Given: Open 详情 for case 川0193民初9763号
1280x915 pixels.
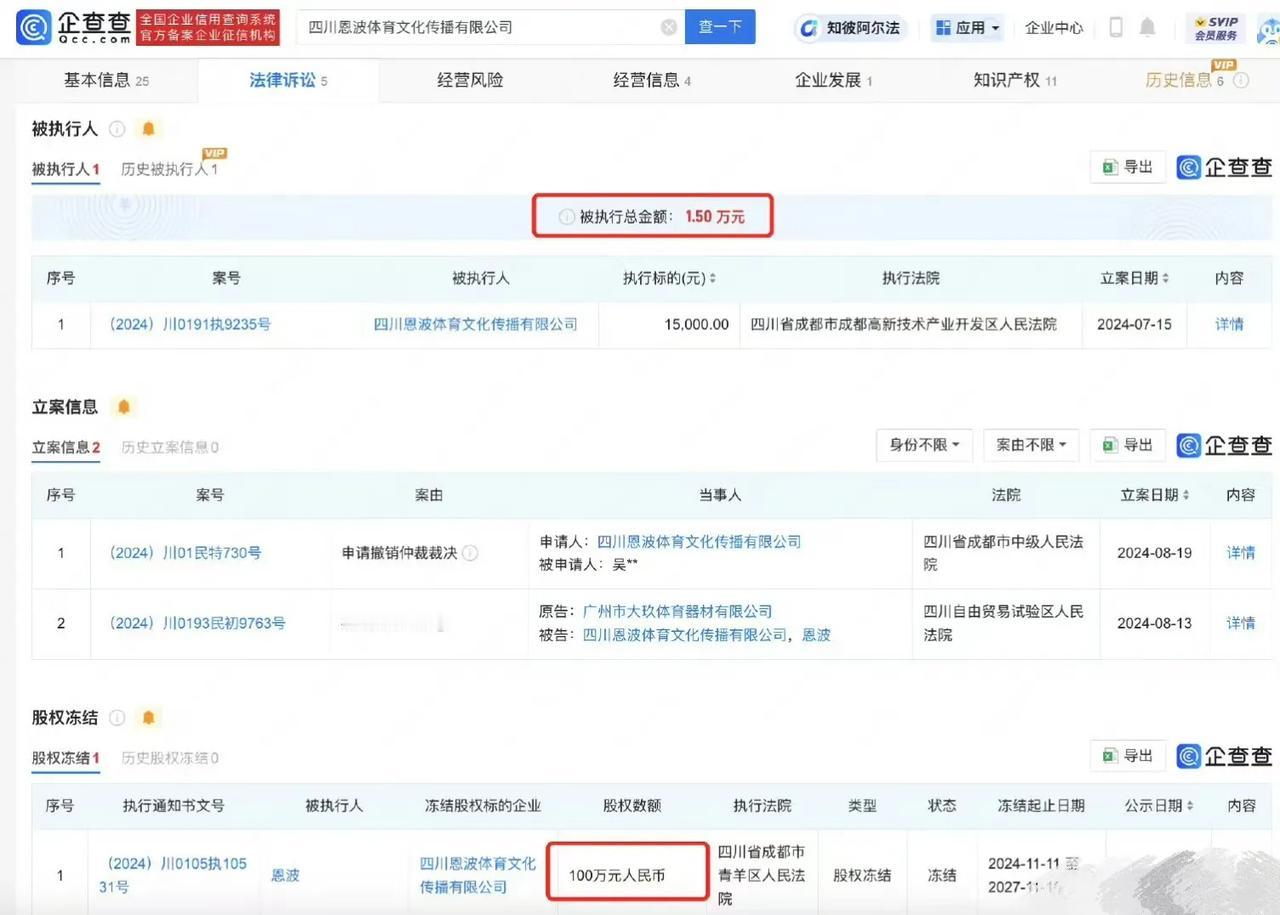Looking at the screenshot, I should [1241, 623].
